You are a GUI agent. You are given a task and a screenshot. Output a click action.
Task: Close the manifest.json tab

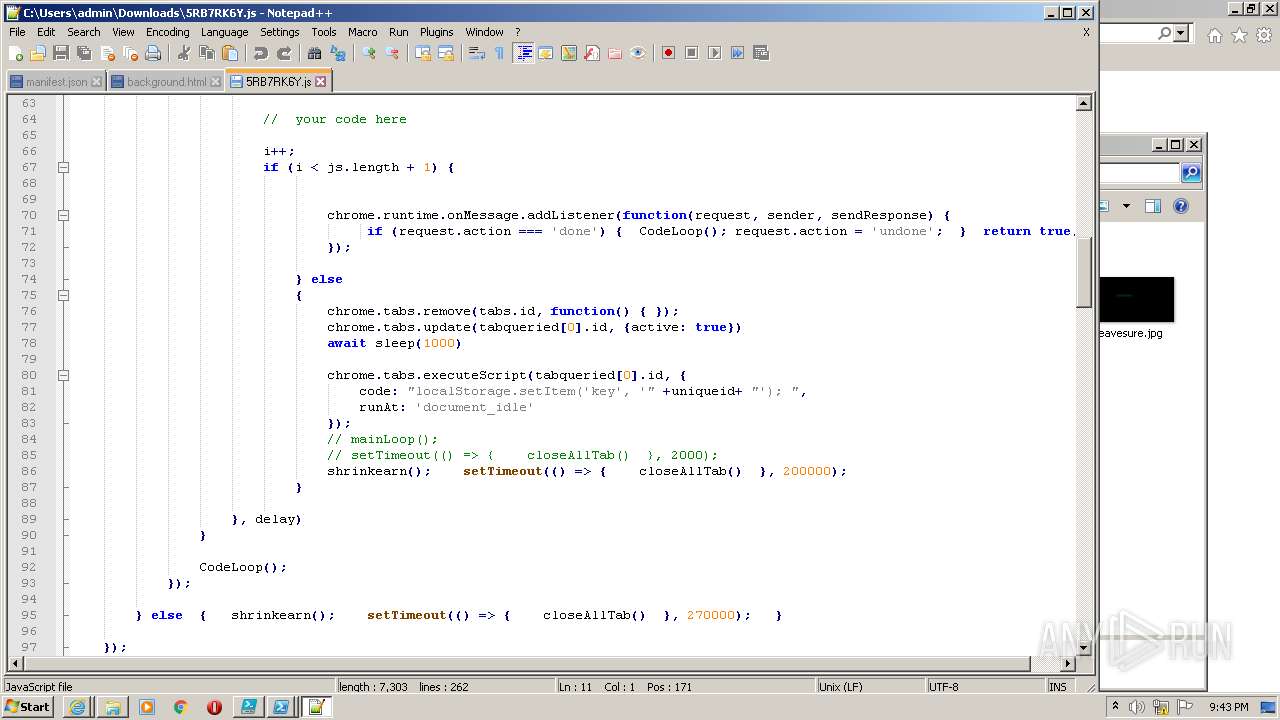(96, 82)
